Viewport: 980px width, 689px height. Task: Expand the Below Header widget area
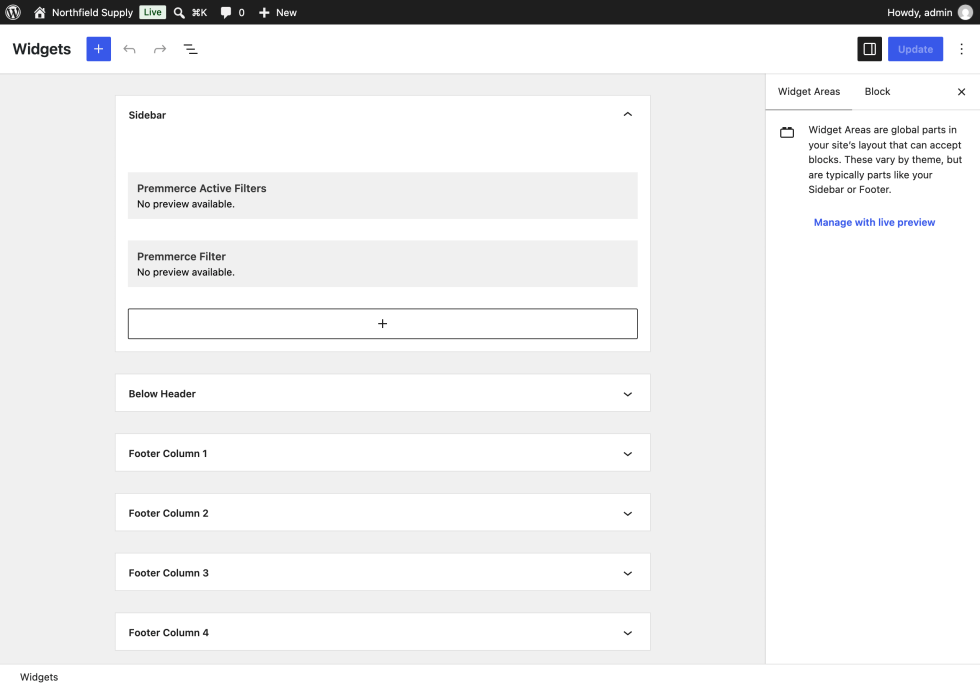click(x=382, y=393)
